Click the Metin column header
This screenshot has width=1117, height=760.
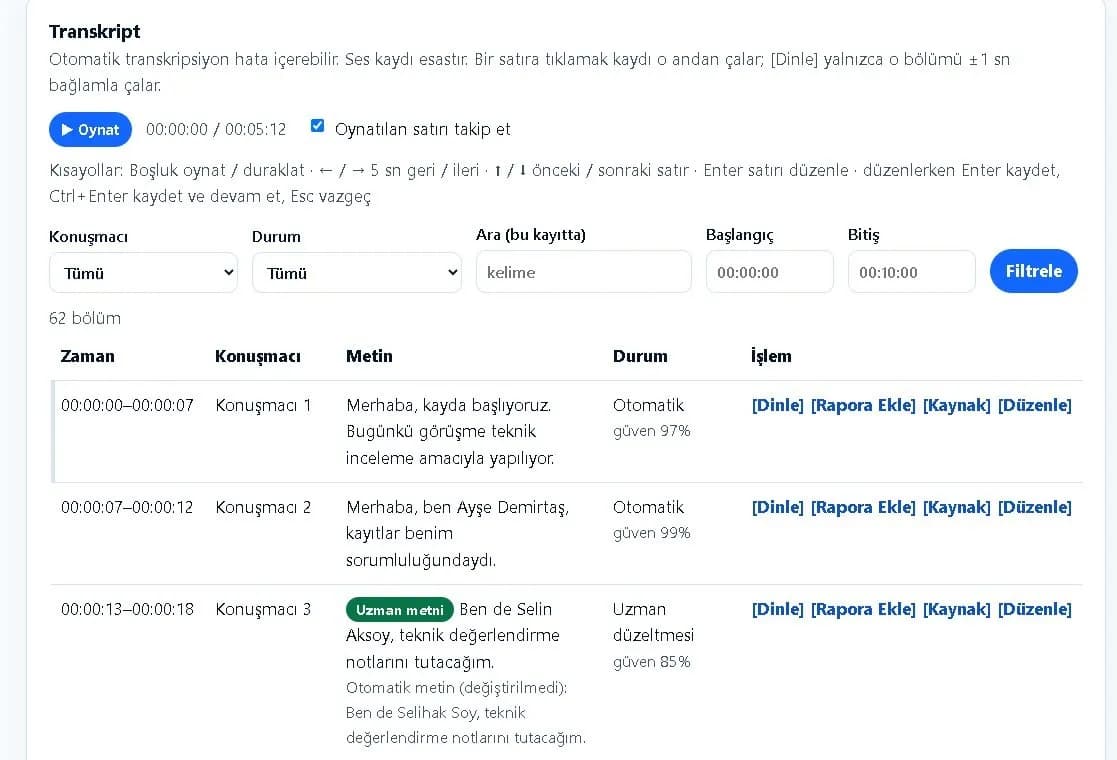click(369, 356)
